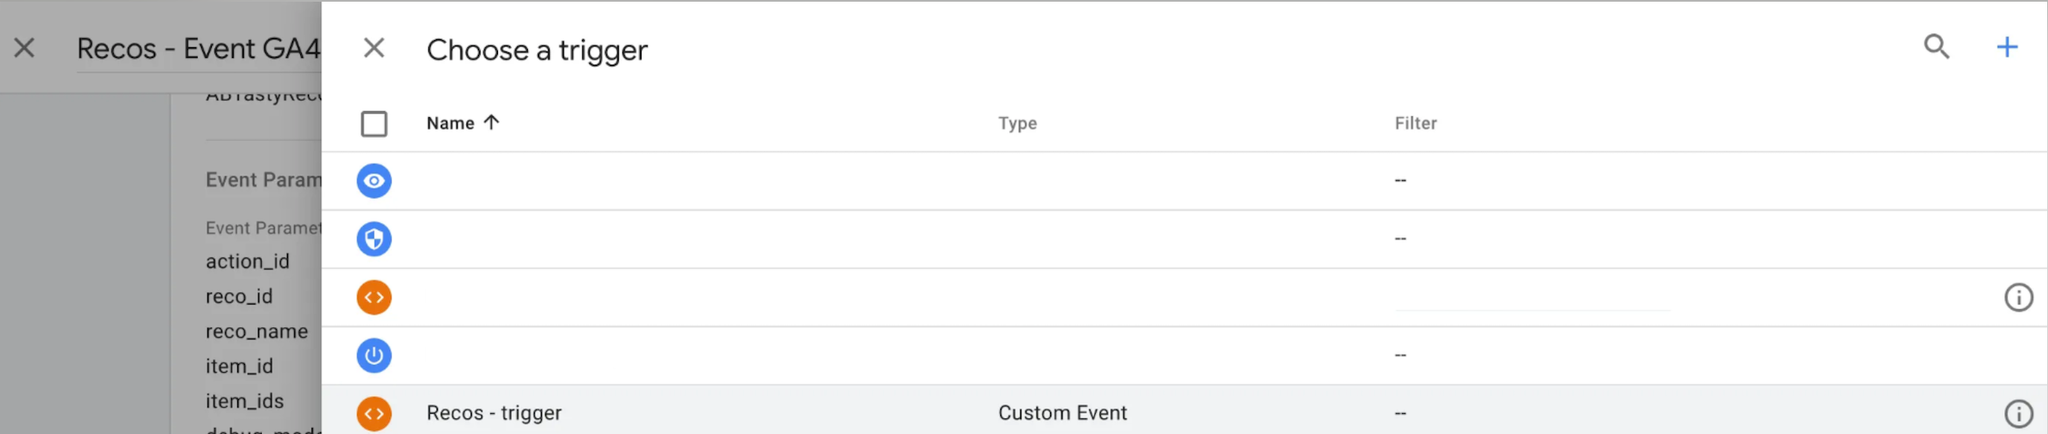Select the blue eye visibility trigger icon
Viewport: 2048px width, 434px height.
pyautogui.click(x=374, y=181)
